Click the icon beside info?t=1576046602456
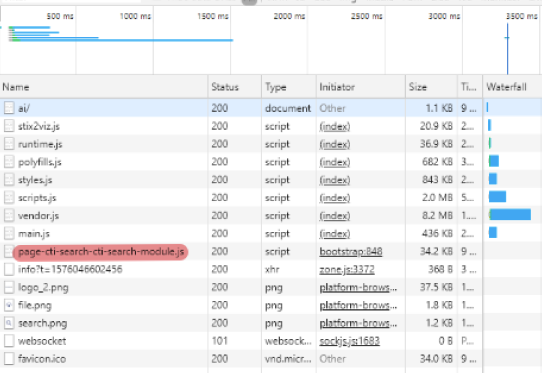This screenshot has width=542, height=373. 9,269
